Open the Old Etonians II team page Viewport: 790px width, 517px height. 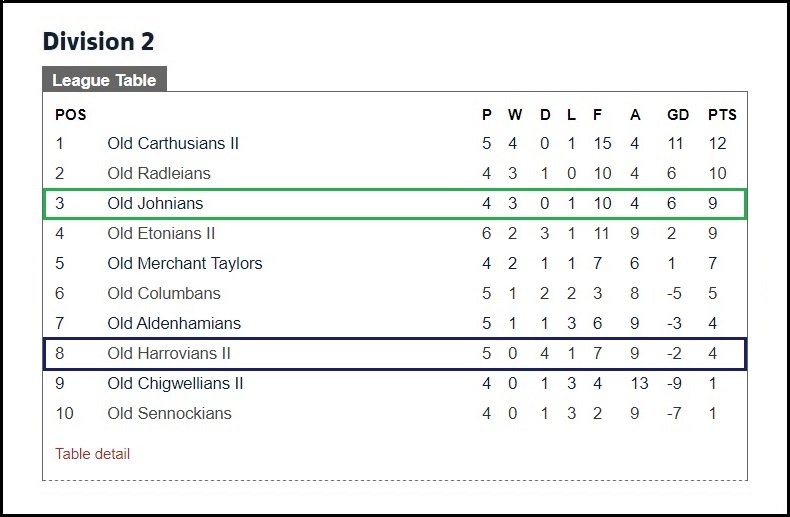click(x=161, y=233)
